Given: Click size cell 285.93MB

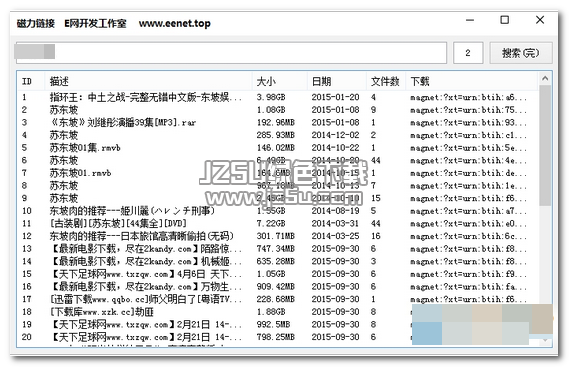Looking at the screenshot, I should pyautogui.click(x=276, y=135).
